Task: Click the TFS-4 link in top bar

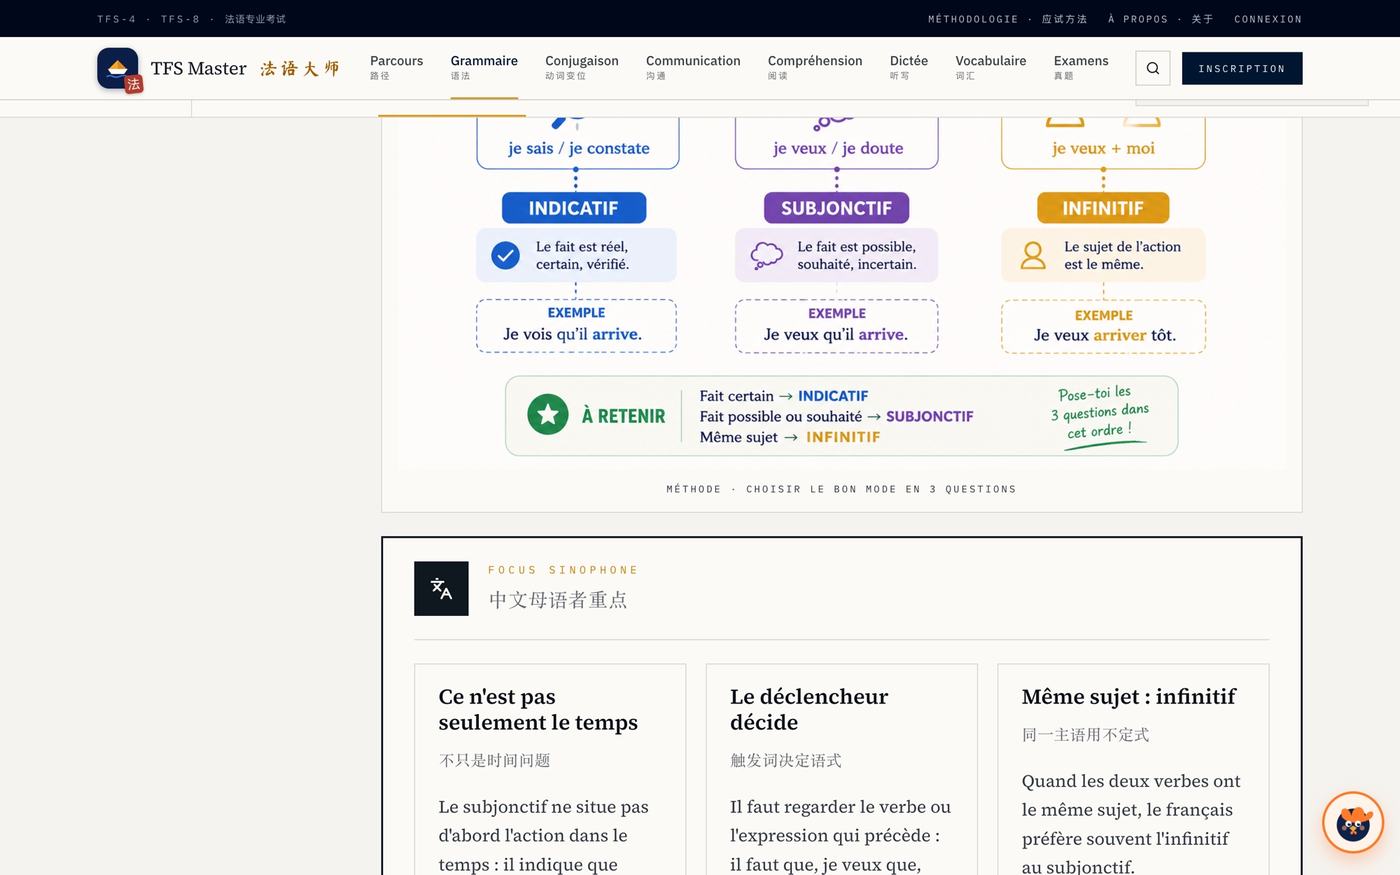Action: point(117,19)
